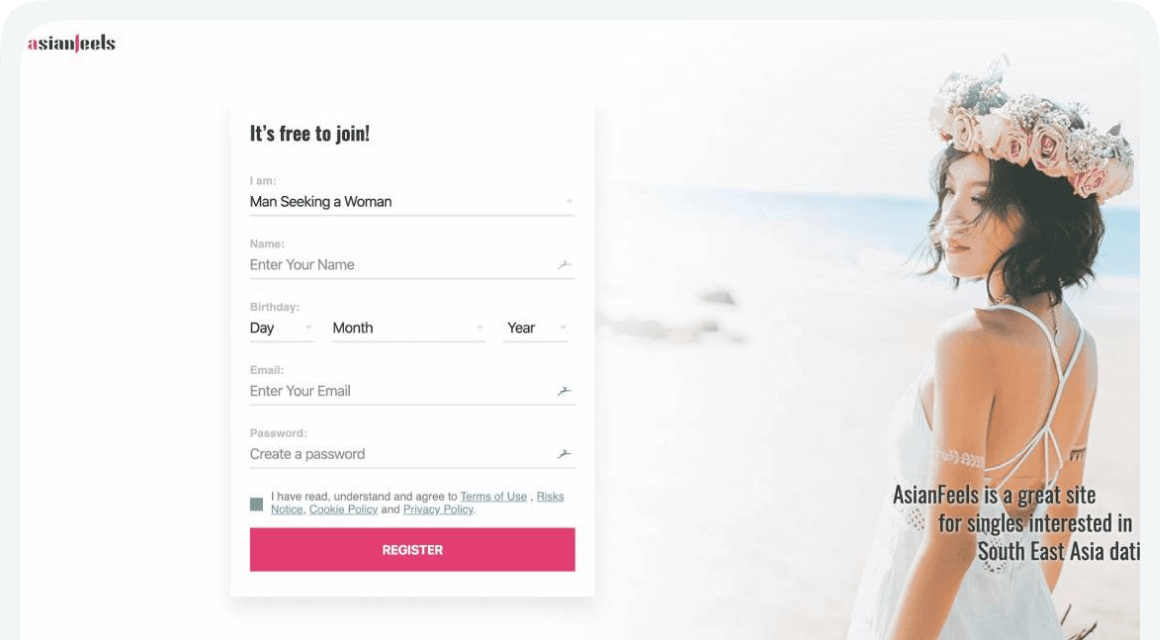Expand the birthday Day dropdown

tap(281, 328)
